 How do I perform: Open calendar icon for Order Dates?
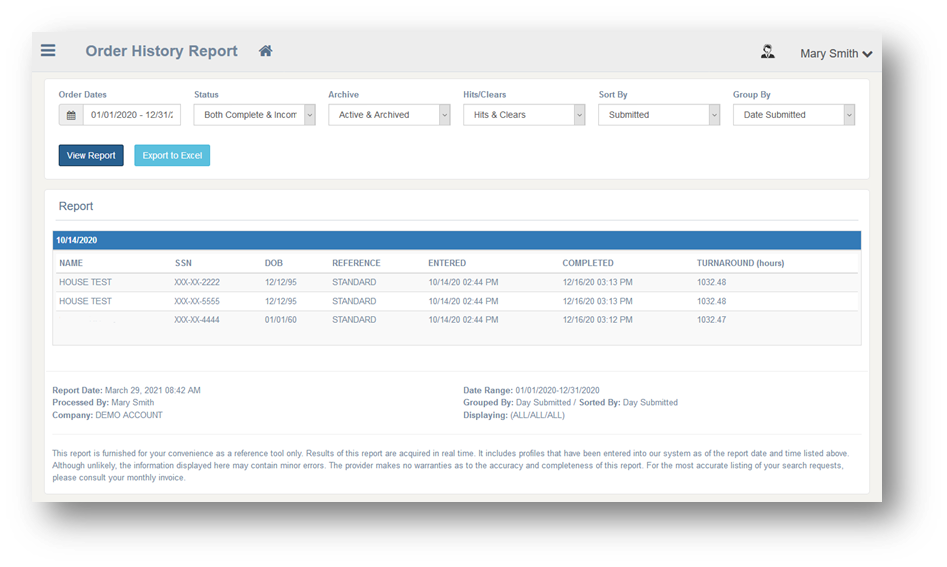[x=71, y=115]
